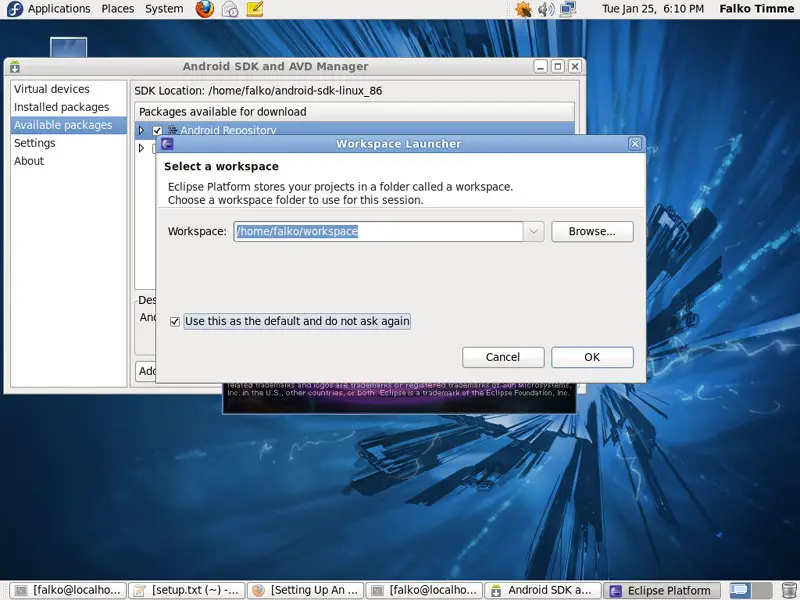The image size is (800, 600).
Task: Expand the second repository tree node
Action: pos(142,148)
